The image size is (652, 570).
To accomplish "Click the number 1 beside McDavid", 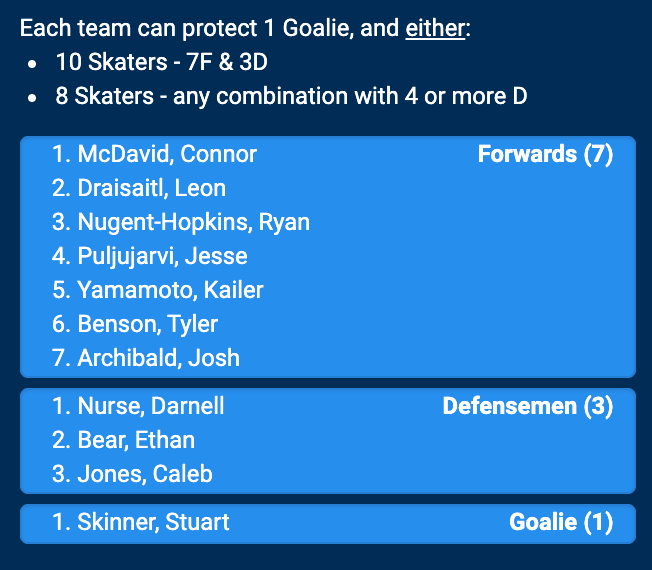I will pos(59,154).
